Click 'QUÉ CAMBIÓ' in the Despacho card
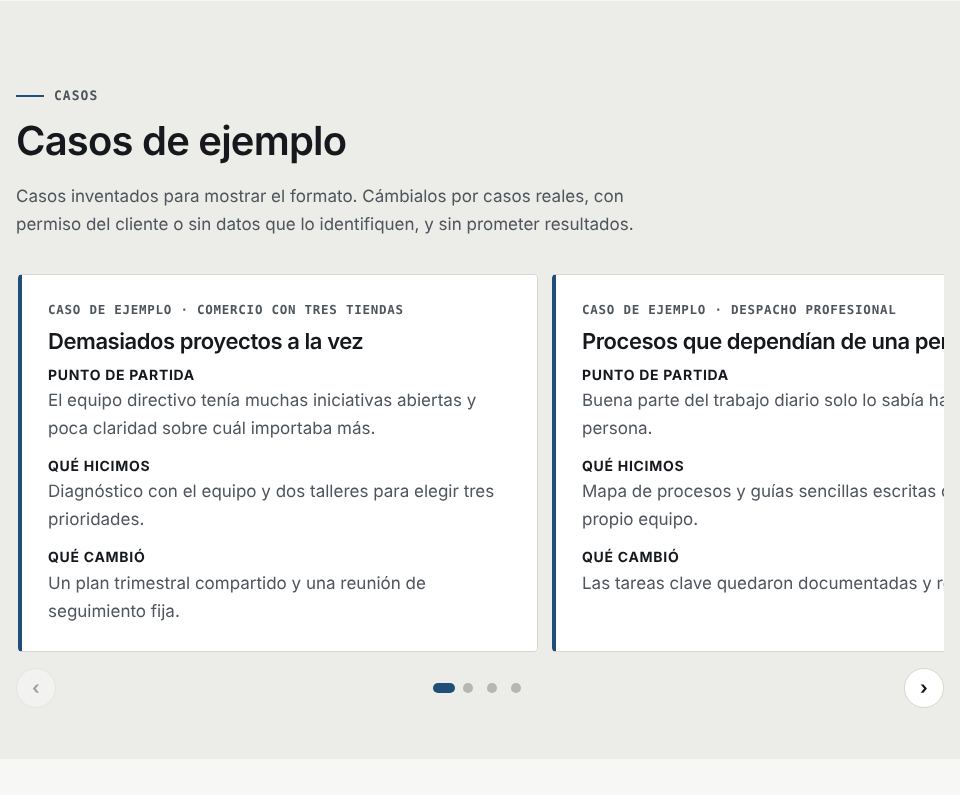 (x=630, y=557)
